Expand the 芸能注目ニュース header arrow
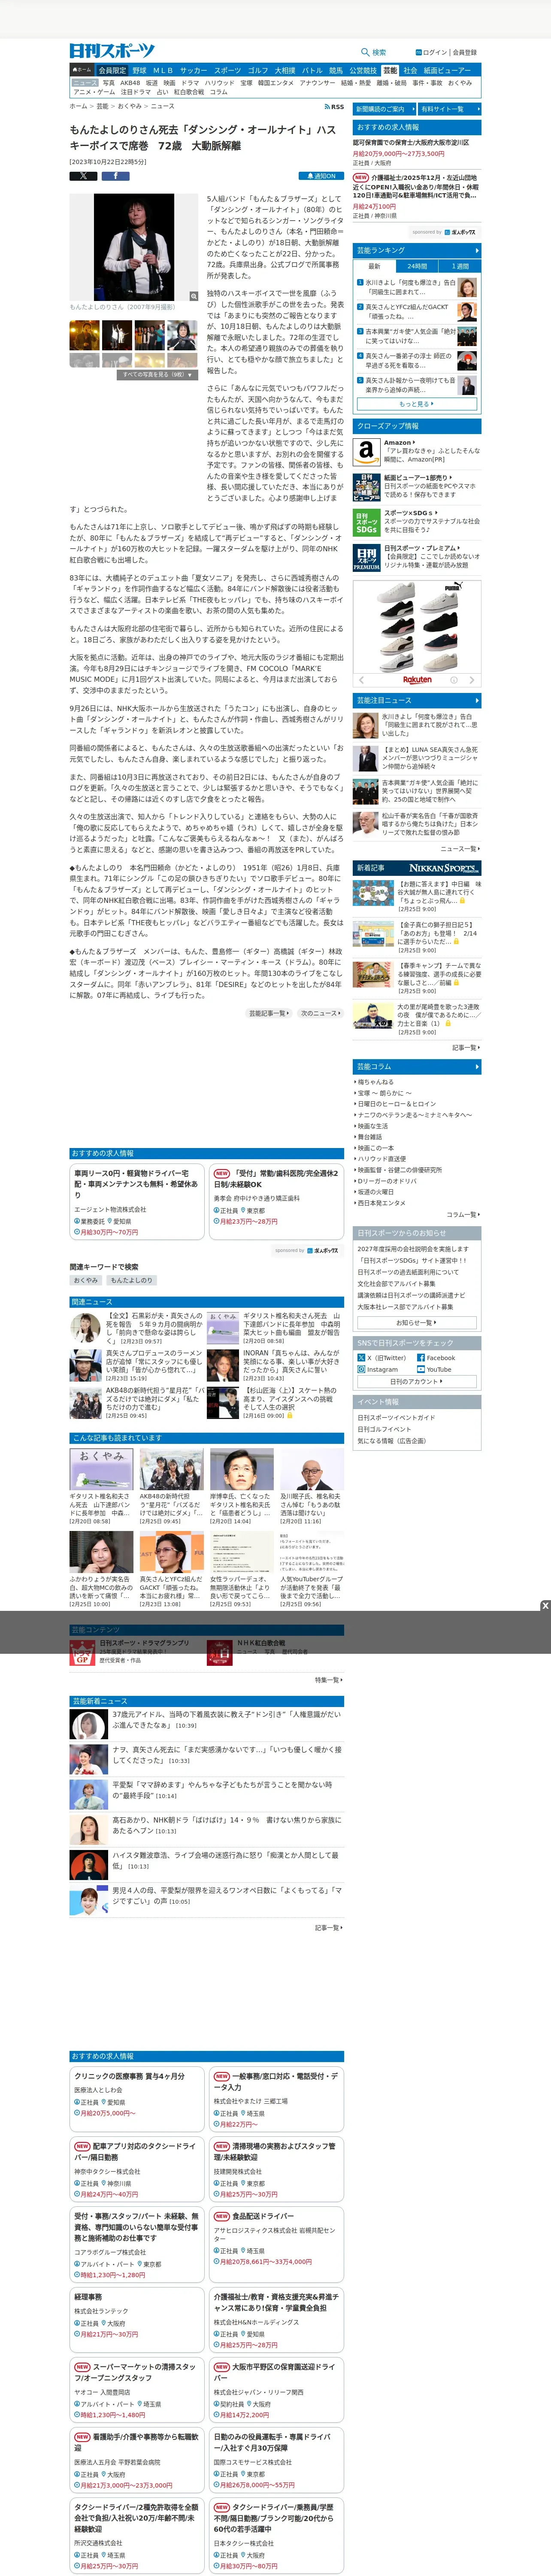 pyautogui.click(x=477, y=701)
